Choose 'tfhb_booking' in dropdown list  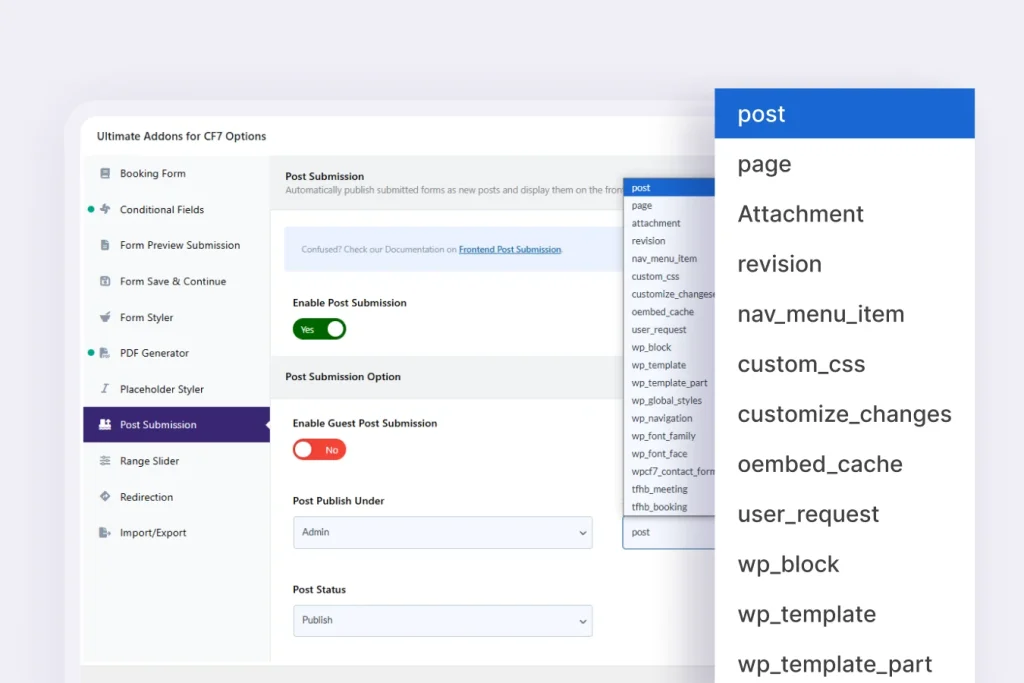[x=669, y=506]
